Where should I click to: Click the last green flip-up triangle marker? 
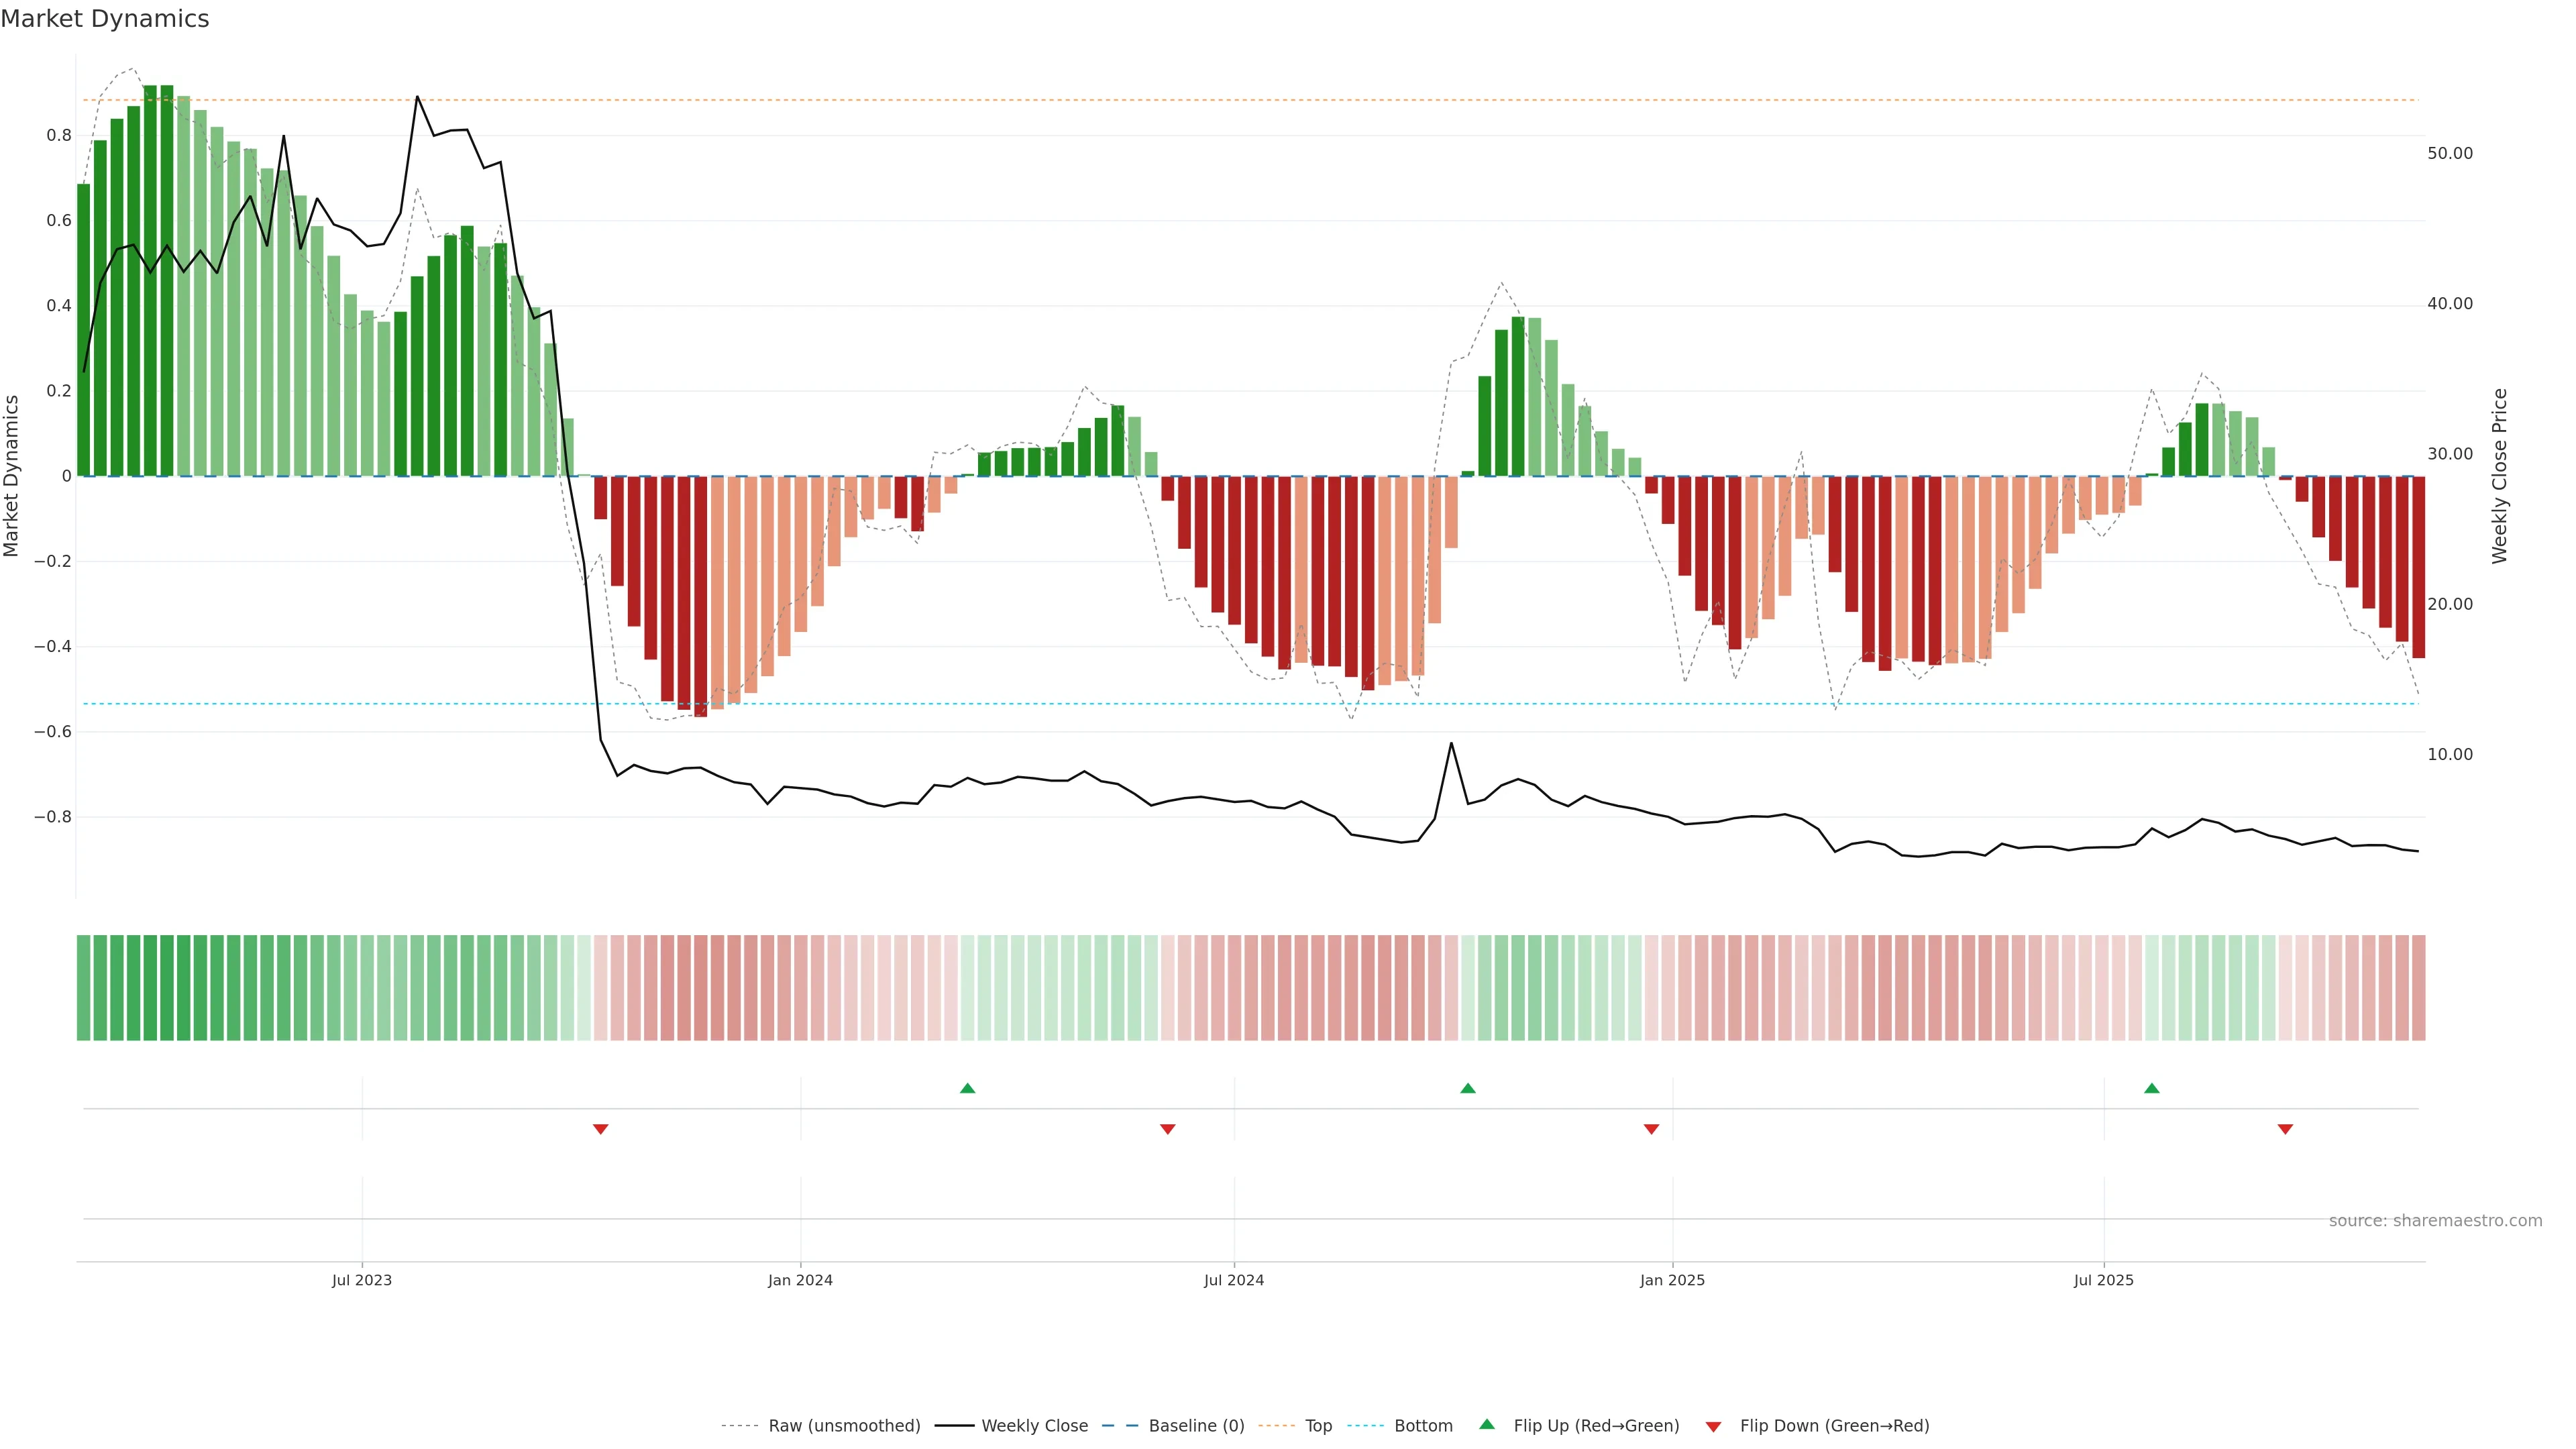tap(2151, 1088)
